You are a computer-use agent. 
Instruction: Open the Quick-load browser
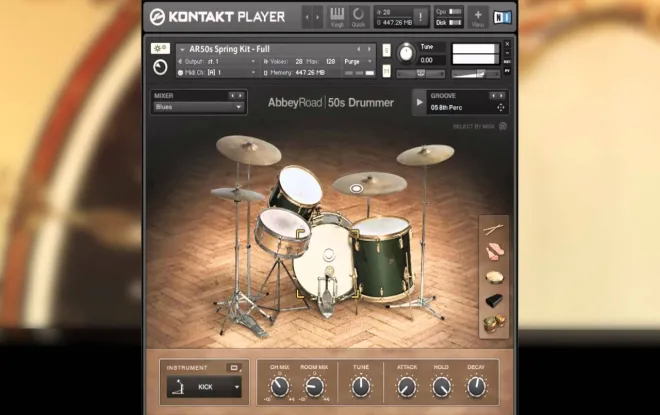pos(358,17)
